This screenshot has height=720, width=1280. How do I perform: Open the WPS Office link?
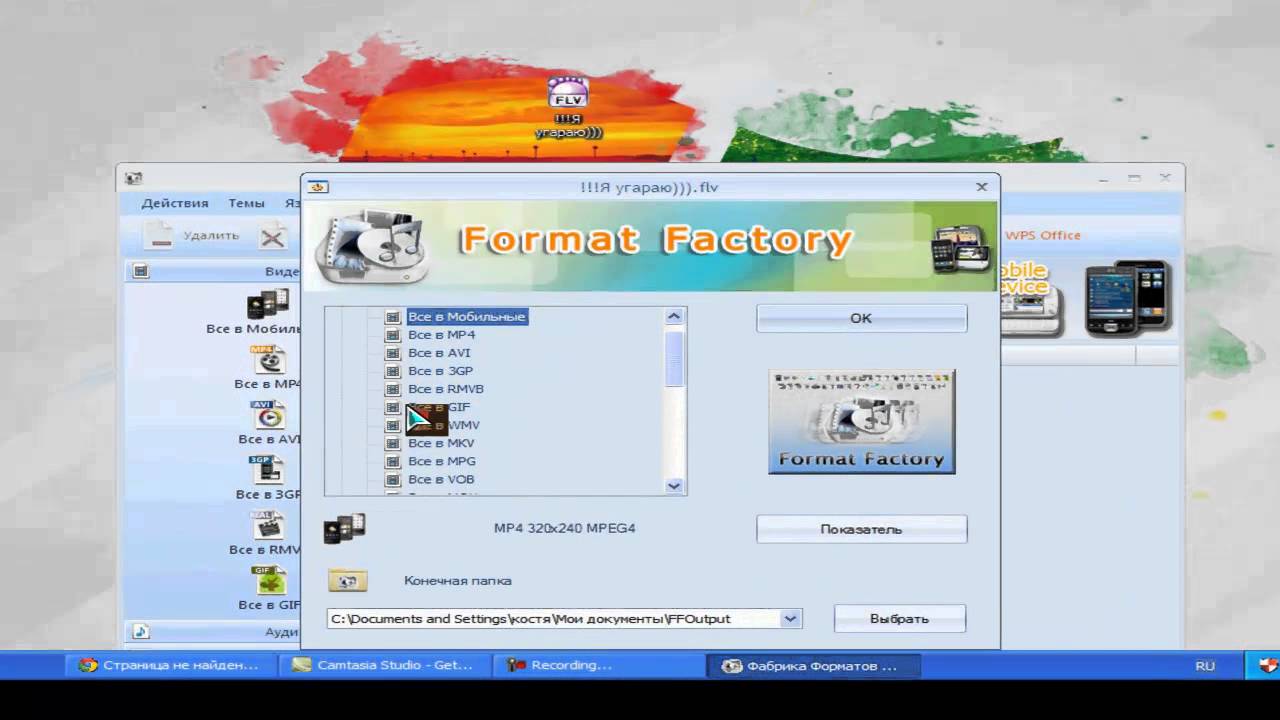[1043, 236]
